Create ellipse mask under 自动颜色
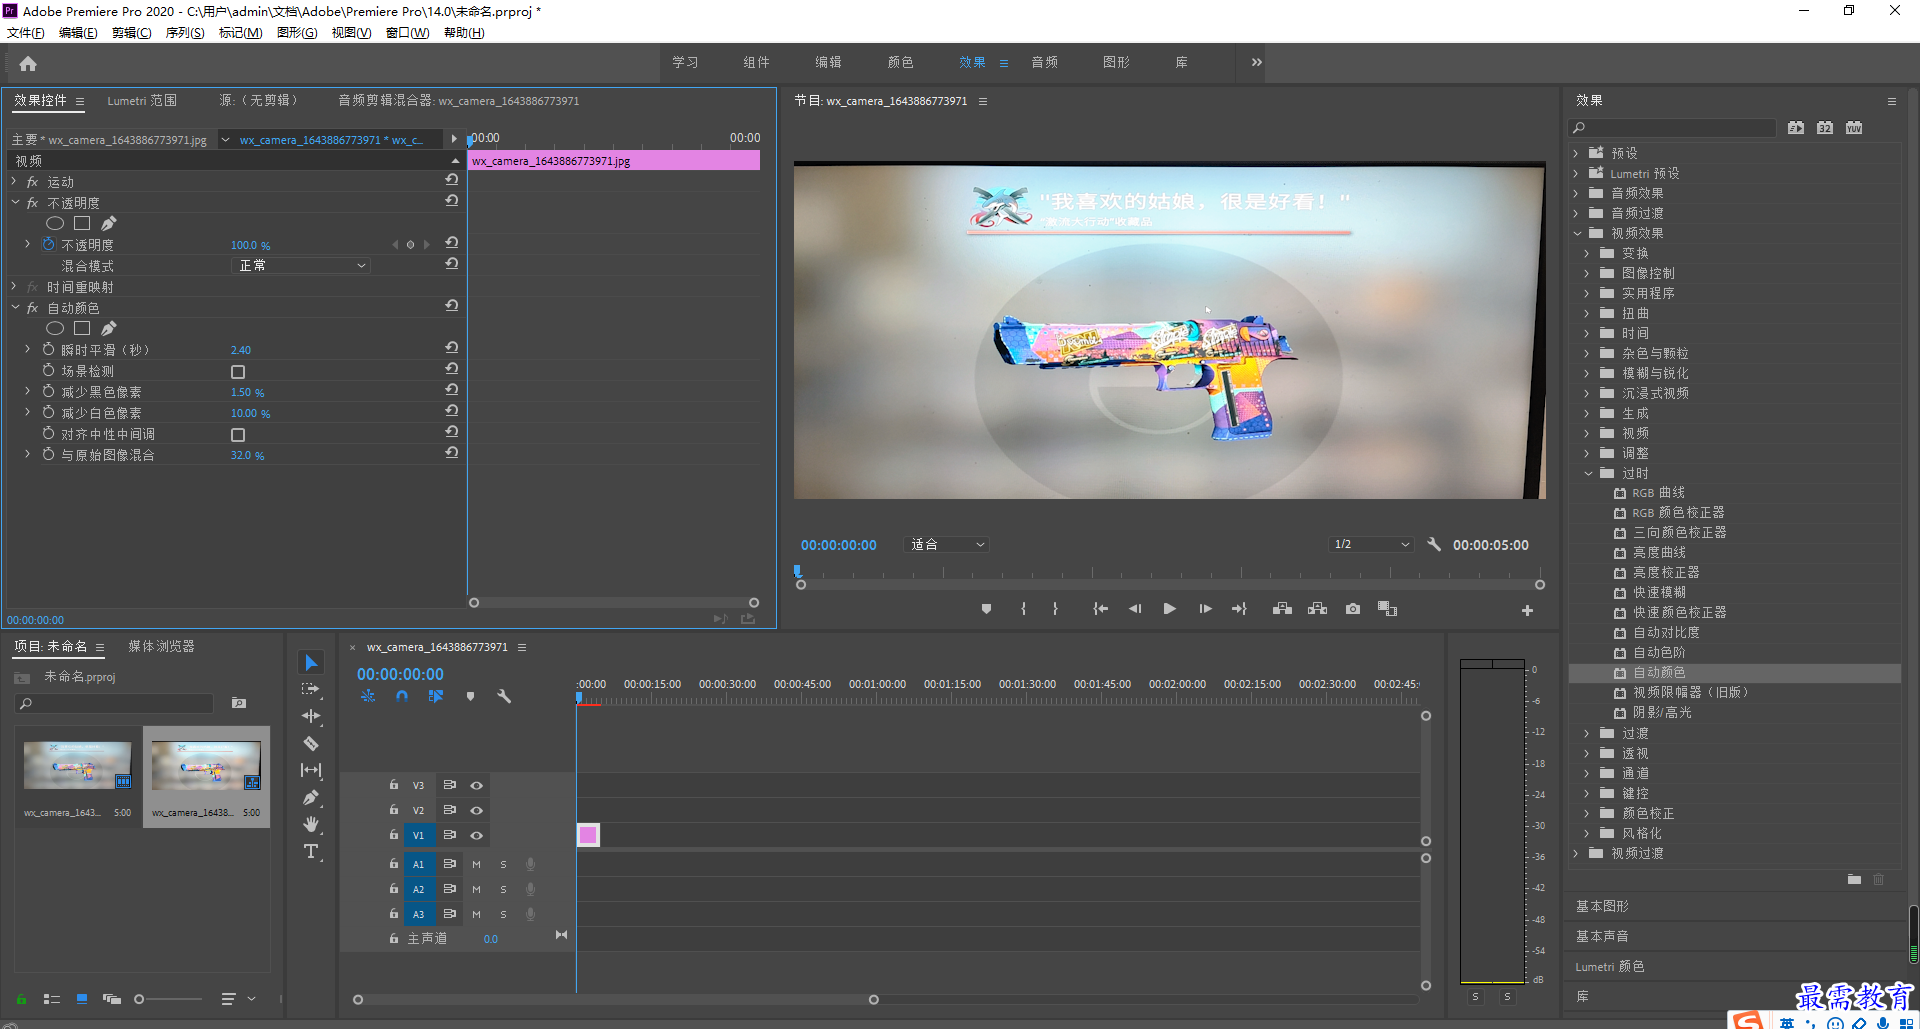 (x=55, y=328)
